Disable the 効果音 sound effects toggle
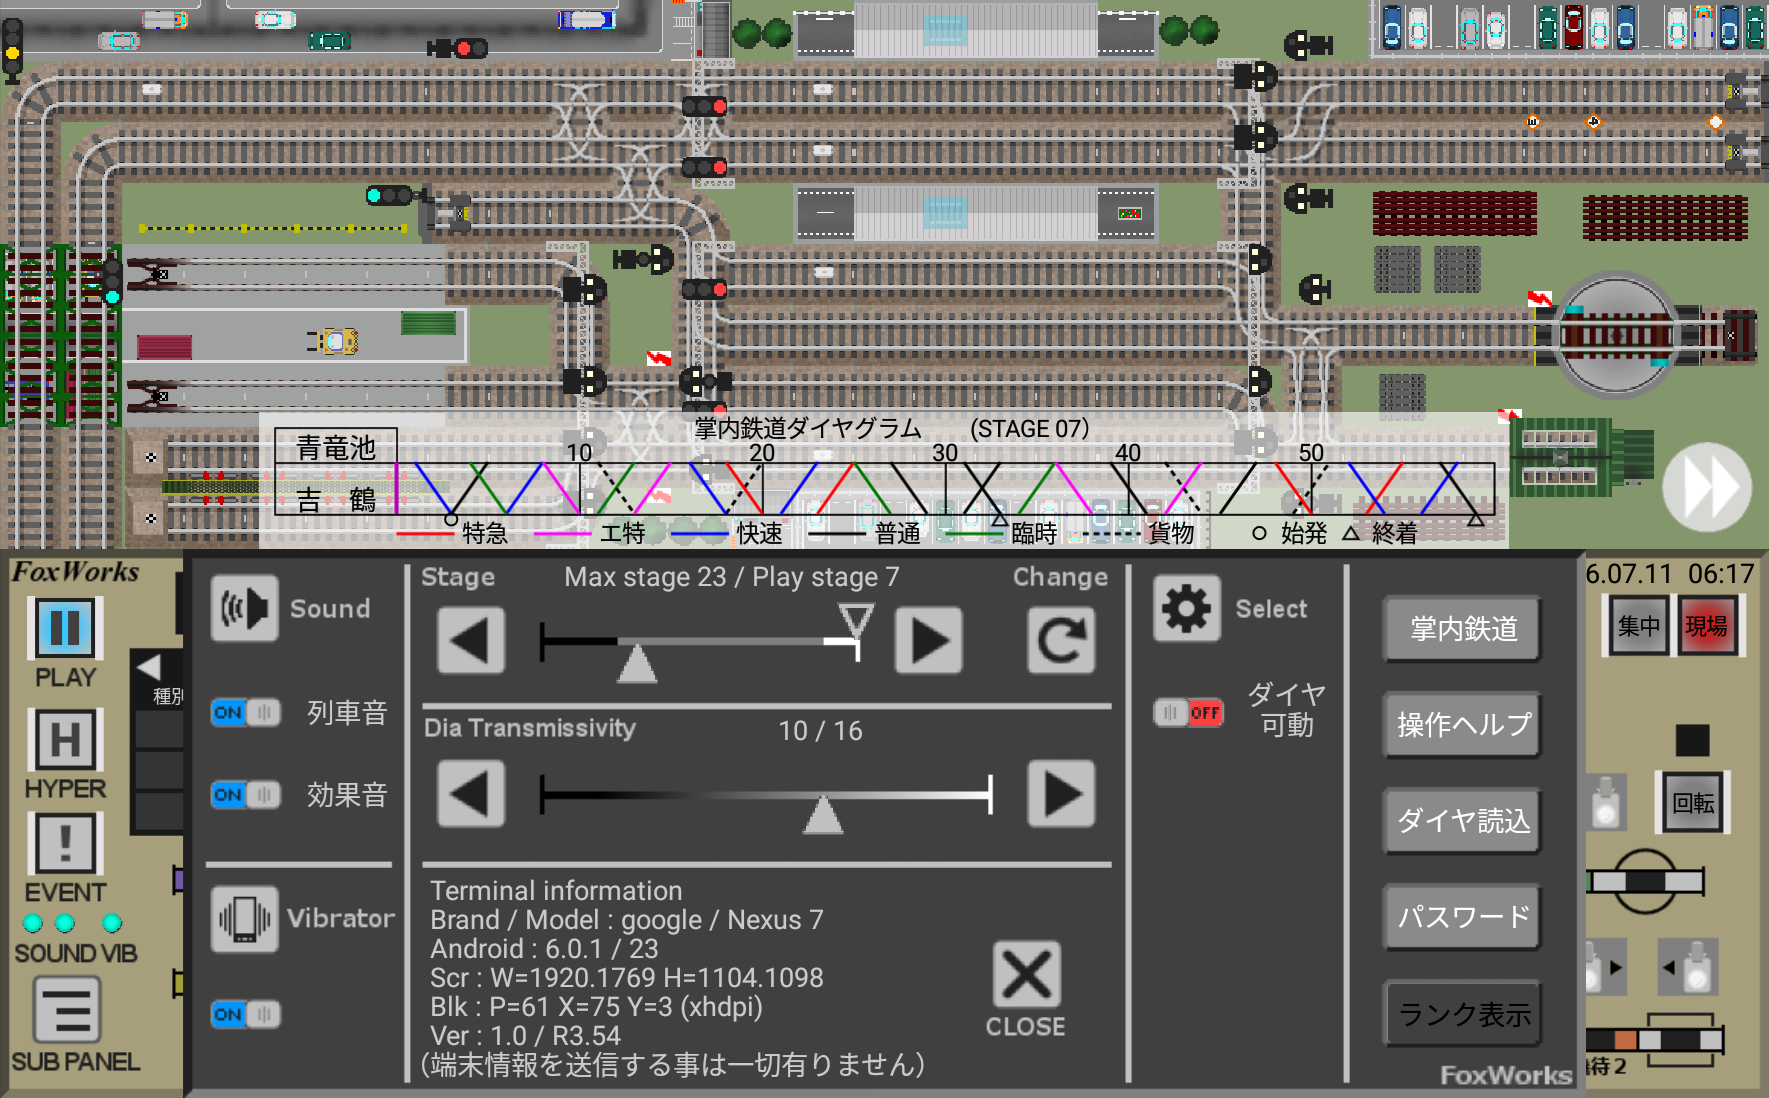The image size is (1769, 1098). [x=245, y=795]
